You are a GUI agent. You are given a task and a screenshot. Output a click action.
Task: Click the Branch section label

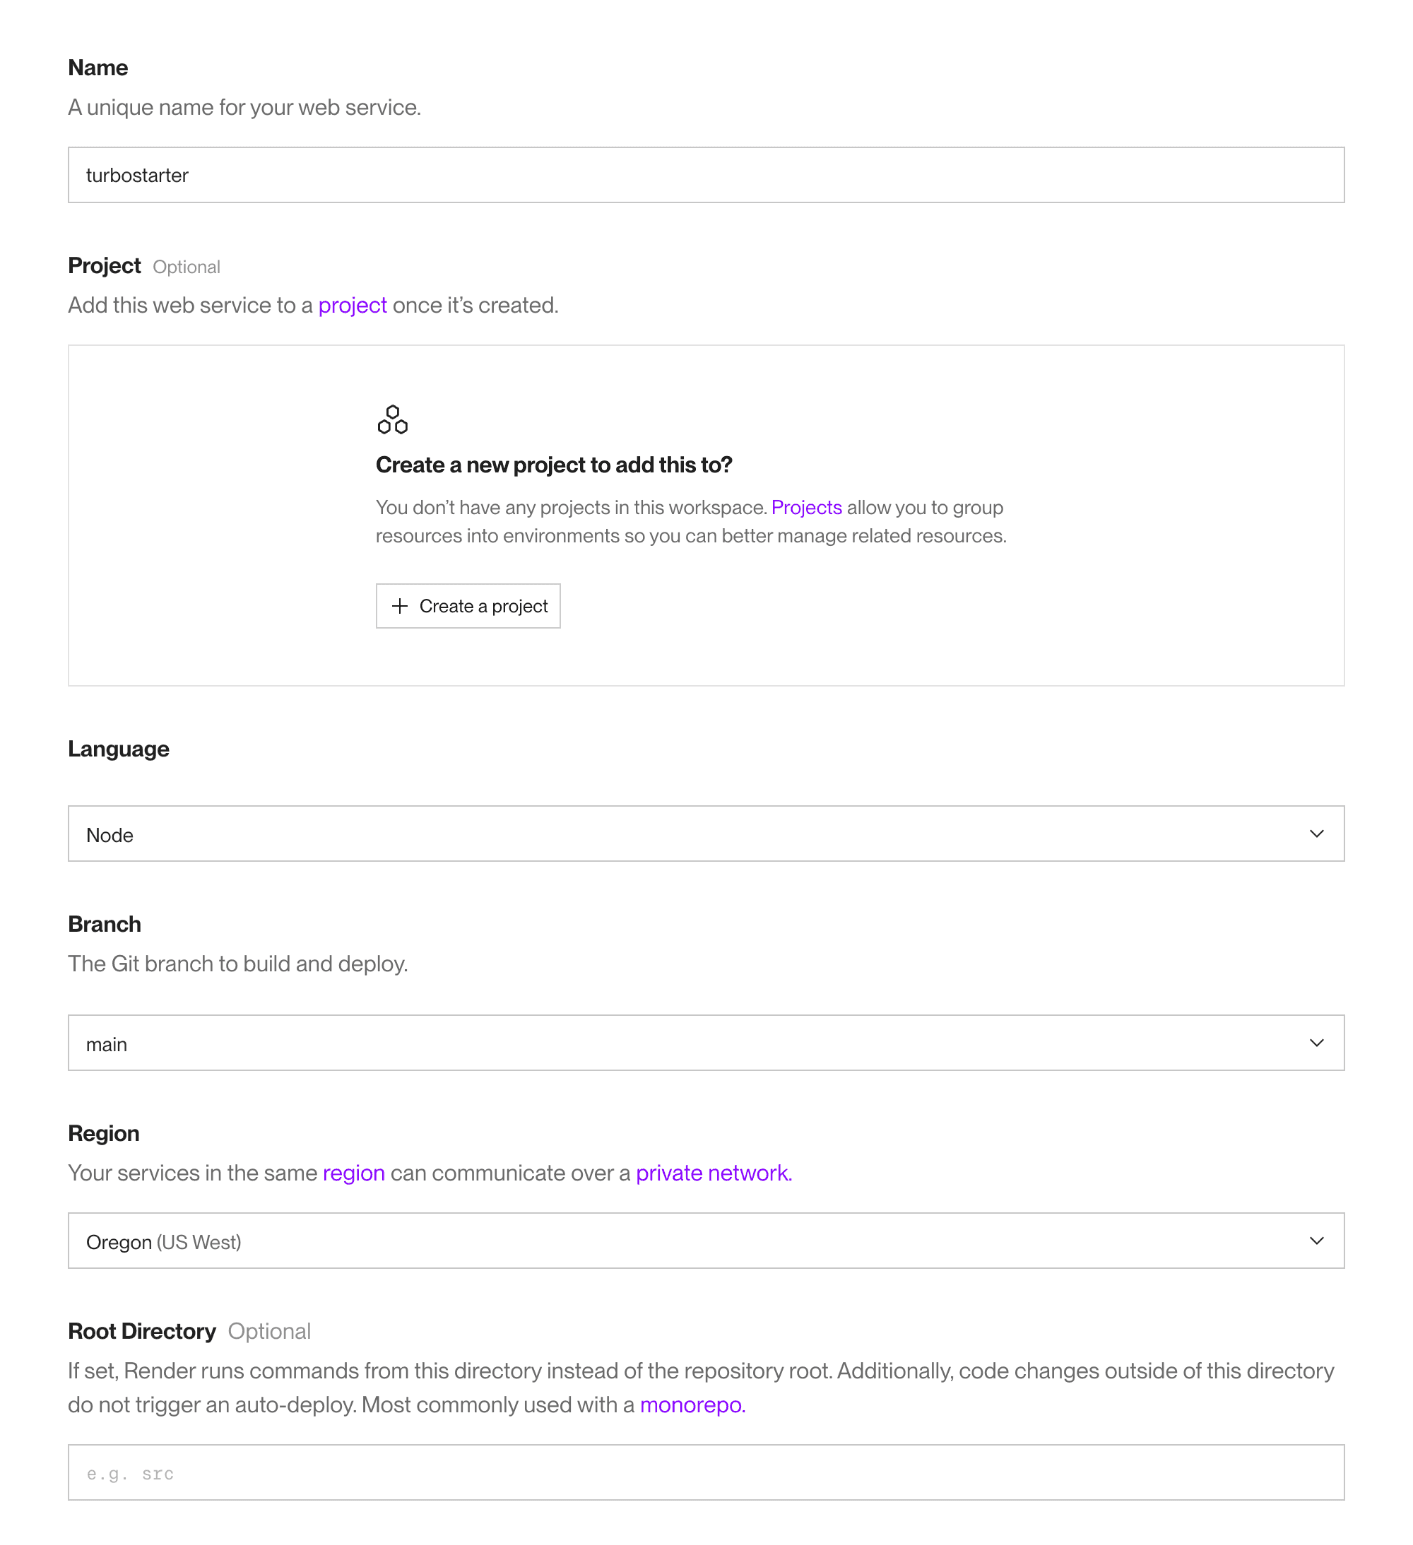[105, 924]
